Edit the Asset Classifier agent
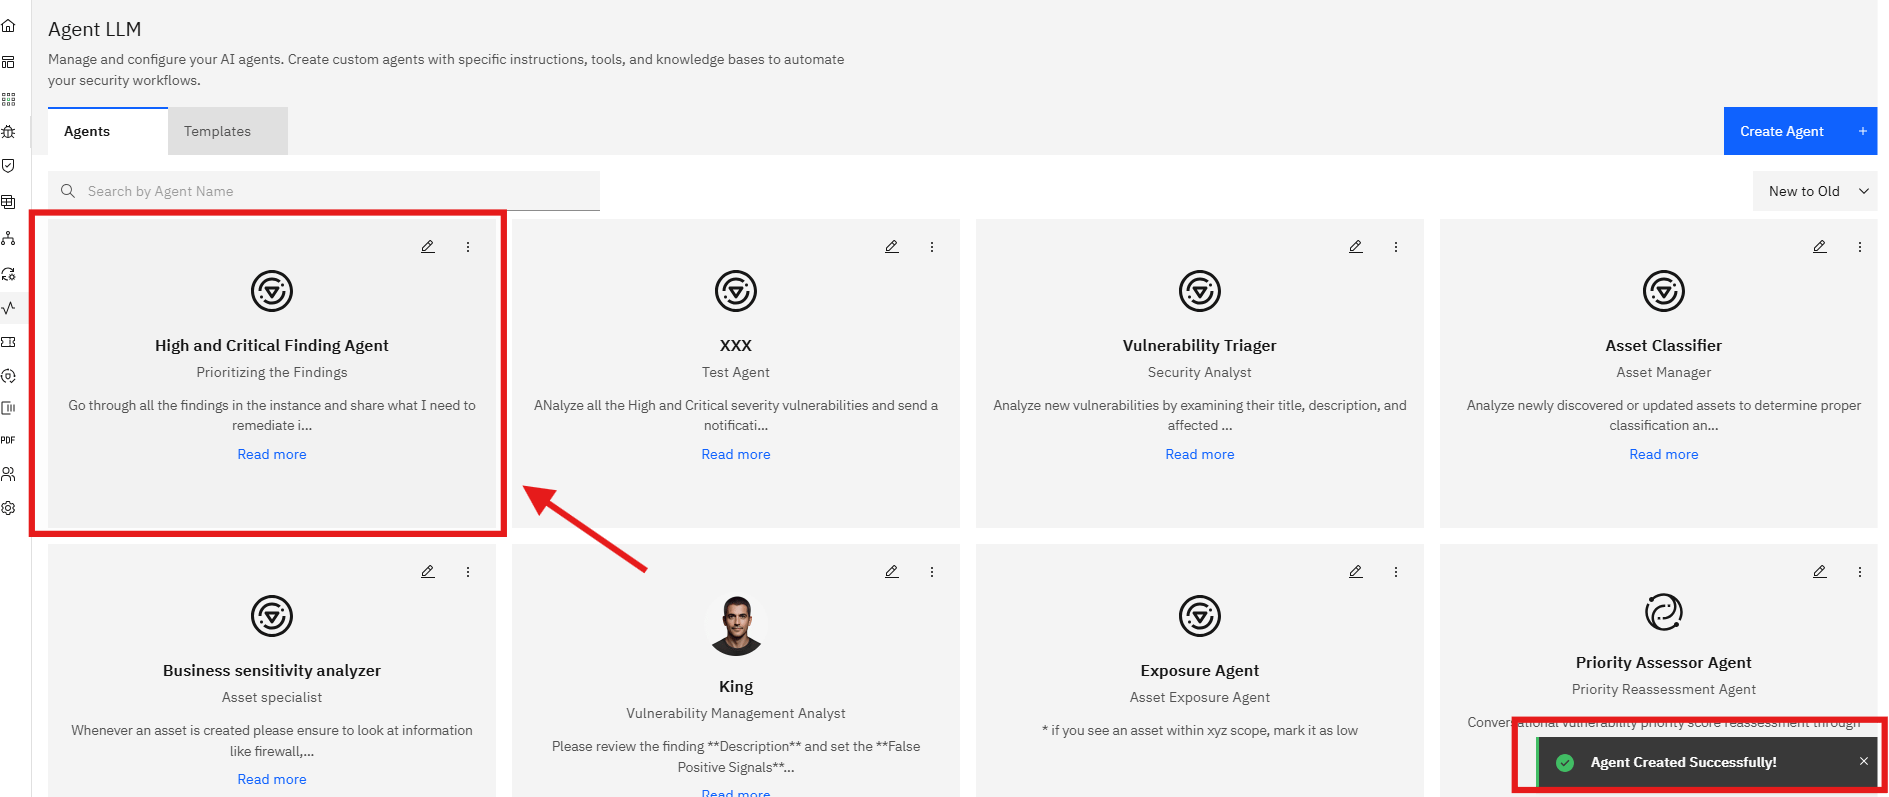 point(1820,246)
